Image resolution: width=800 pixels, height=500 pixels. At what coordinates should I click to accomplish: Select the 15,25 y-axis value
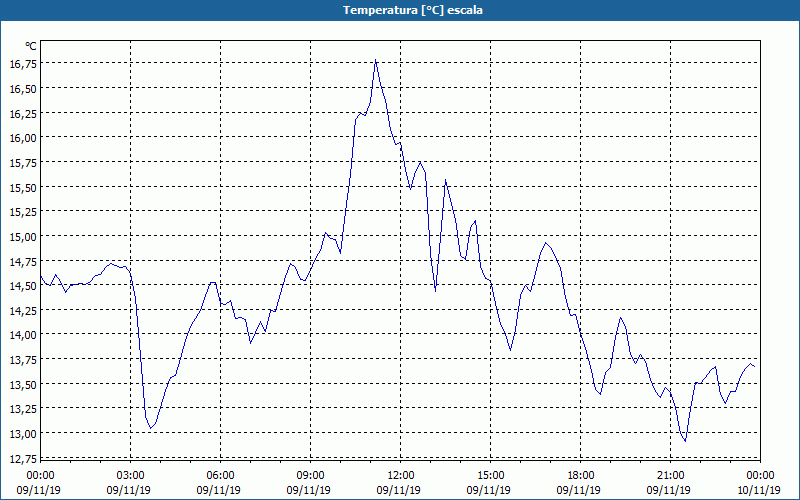(23, 211)
